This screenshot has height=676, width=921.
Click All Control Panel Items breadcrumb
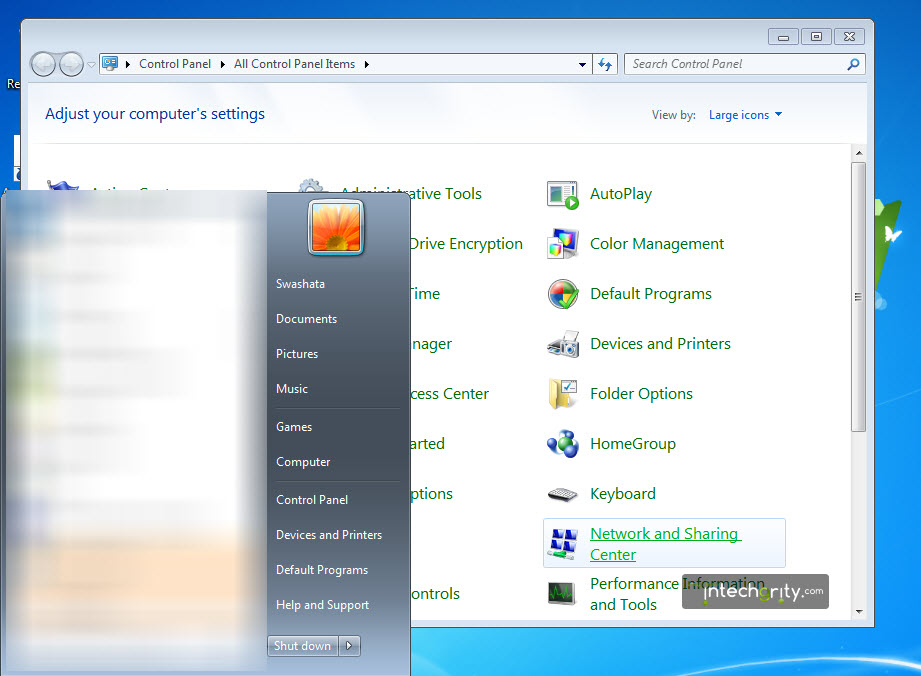(294, 64)
